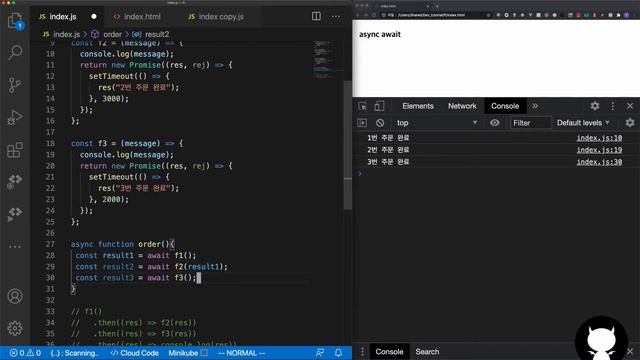Open the index.js:30 source link
640x360 pixels.
pos(599,162)
